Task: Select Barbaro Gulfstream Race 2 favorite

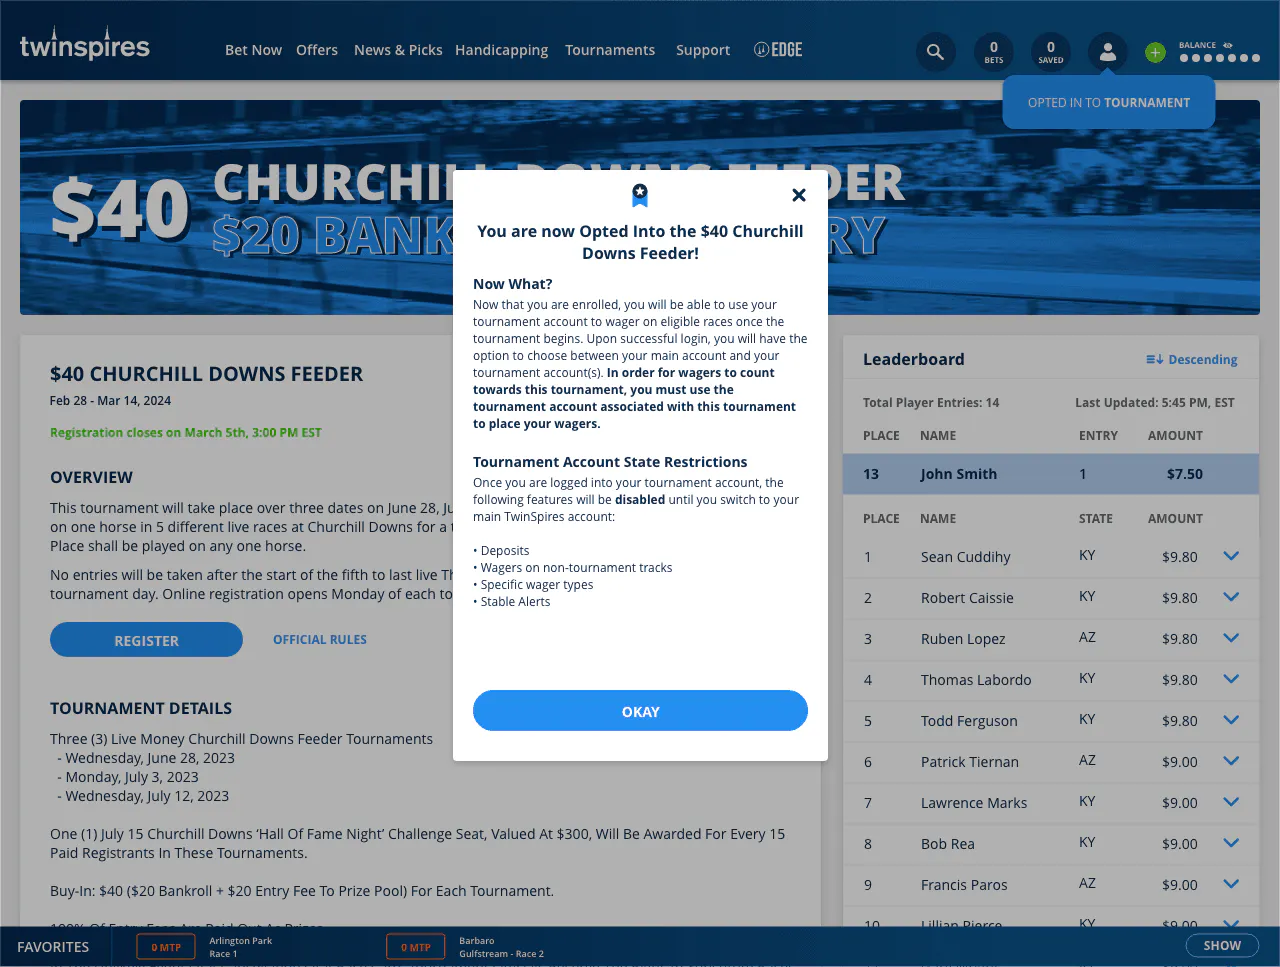Action: click(501, 947)
